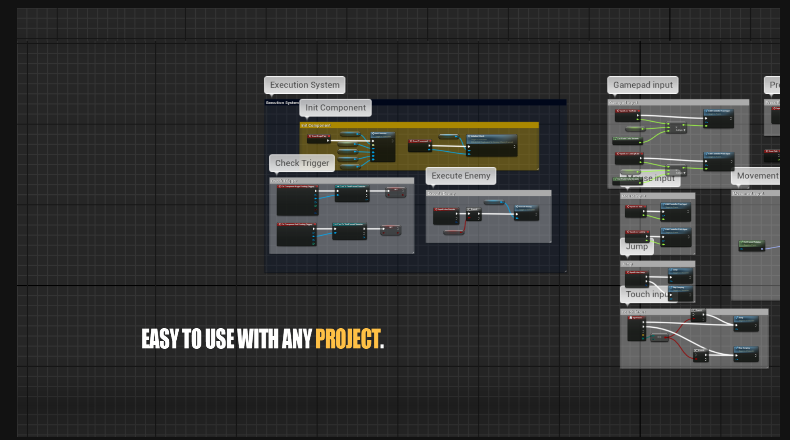Select the Gamepad input comment bubble
Image resolution: width=790 pixels, height=440 pixels.
[643, 85]
